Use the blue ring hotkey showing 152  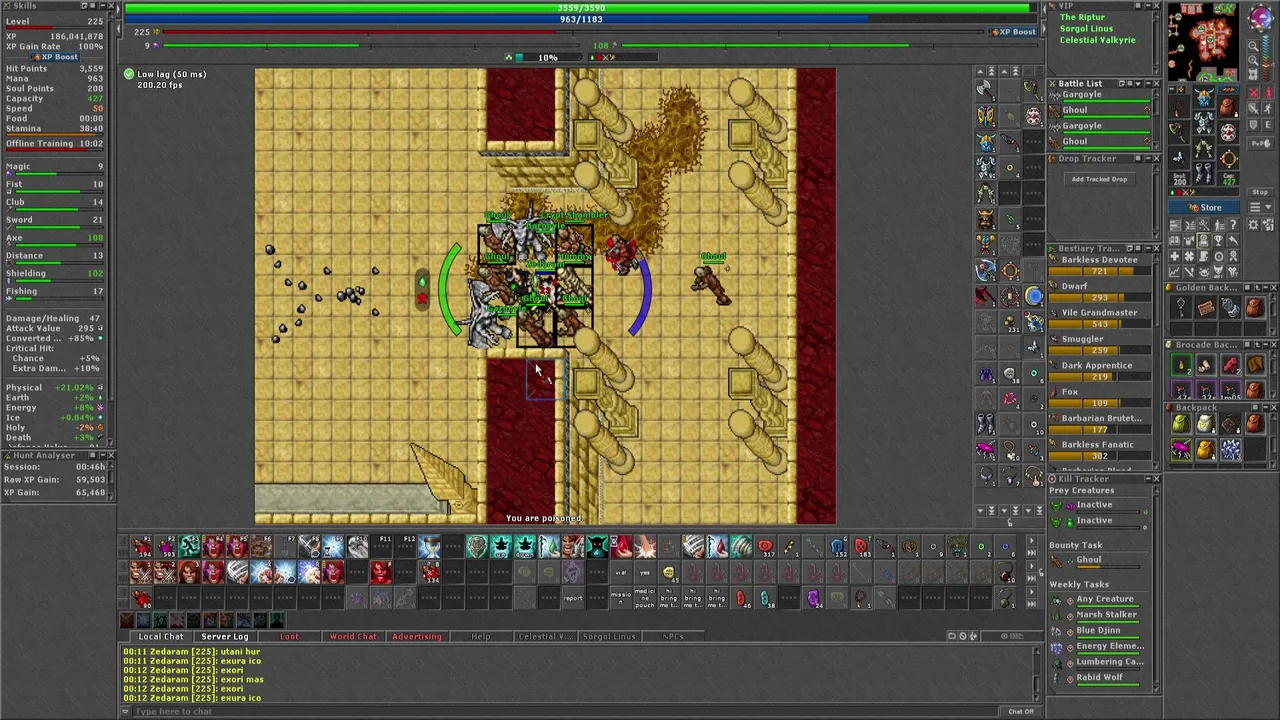pos(837,546)
